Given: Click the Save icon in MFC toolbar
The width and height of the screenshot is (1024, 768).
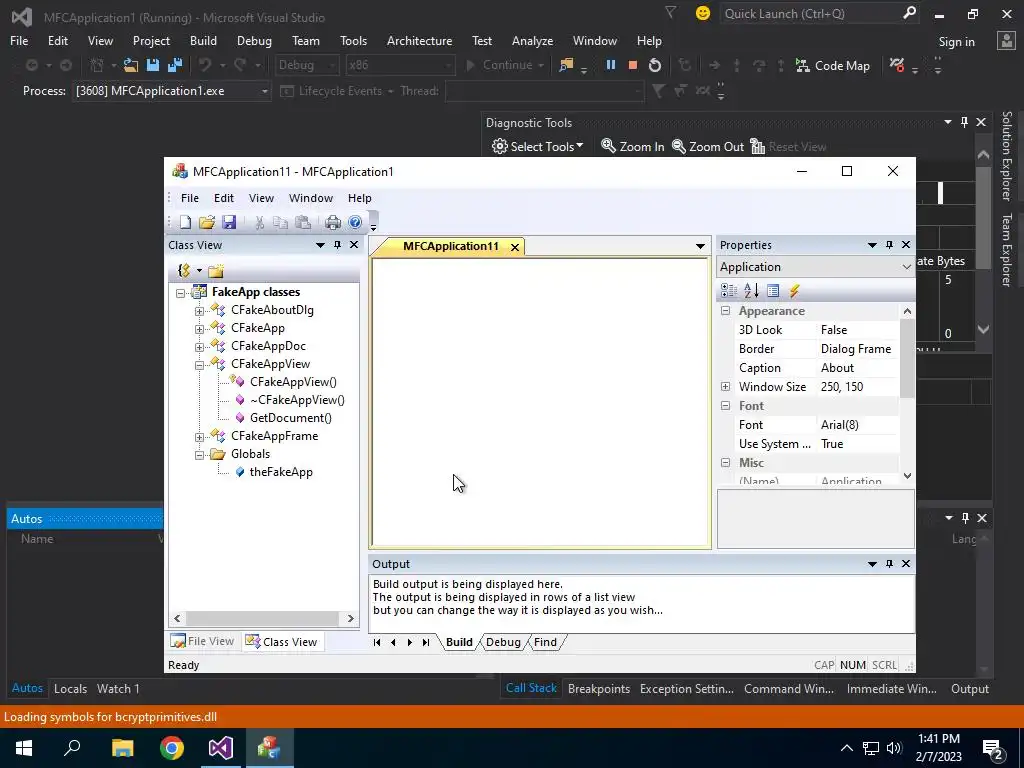Looking at the screenshot, I should coord(229,222).
